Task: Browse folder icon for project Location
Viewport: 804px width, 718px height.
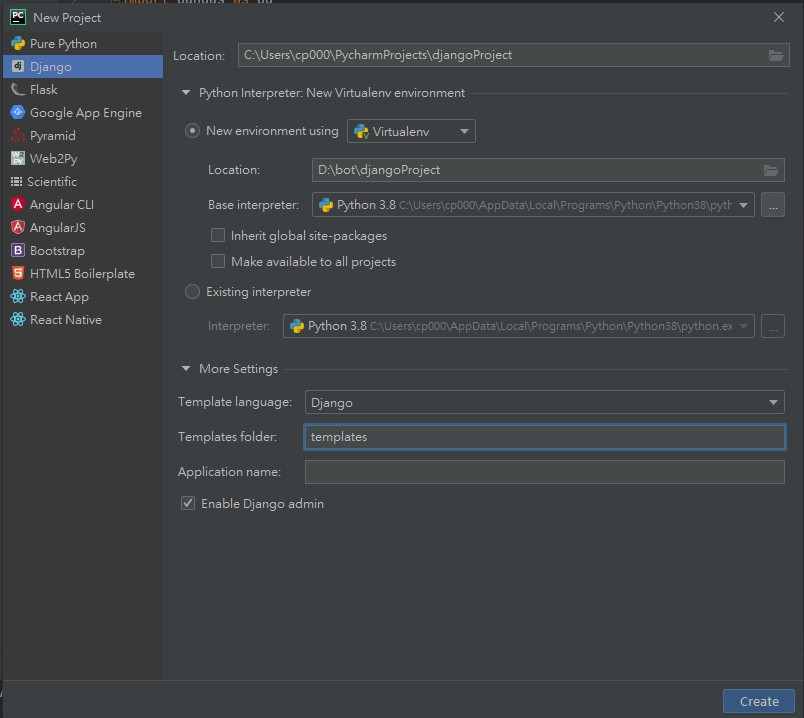Action: tap(776, 55)
